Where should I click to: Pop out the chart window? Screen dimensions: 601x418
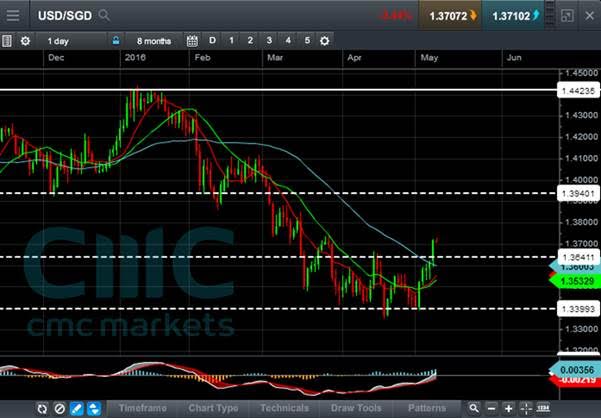567,16
